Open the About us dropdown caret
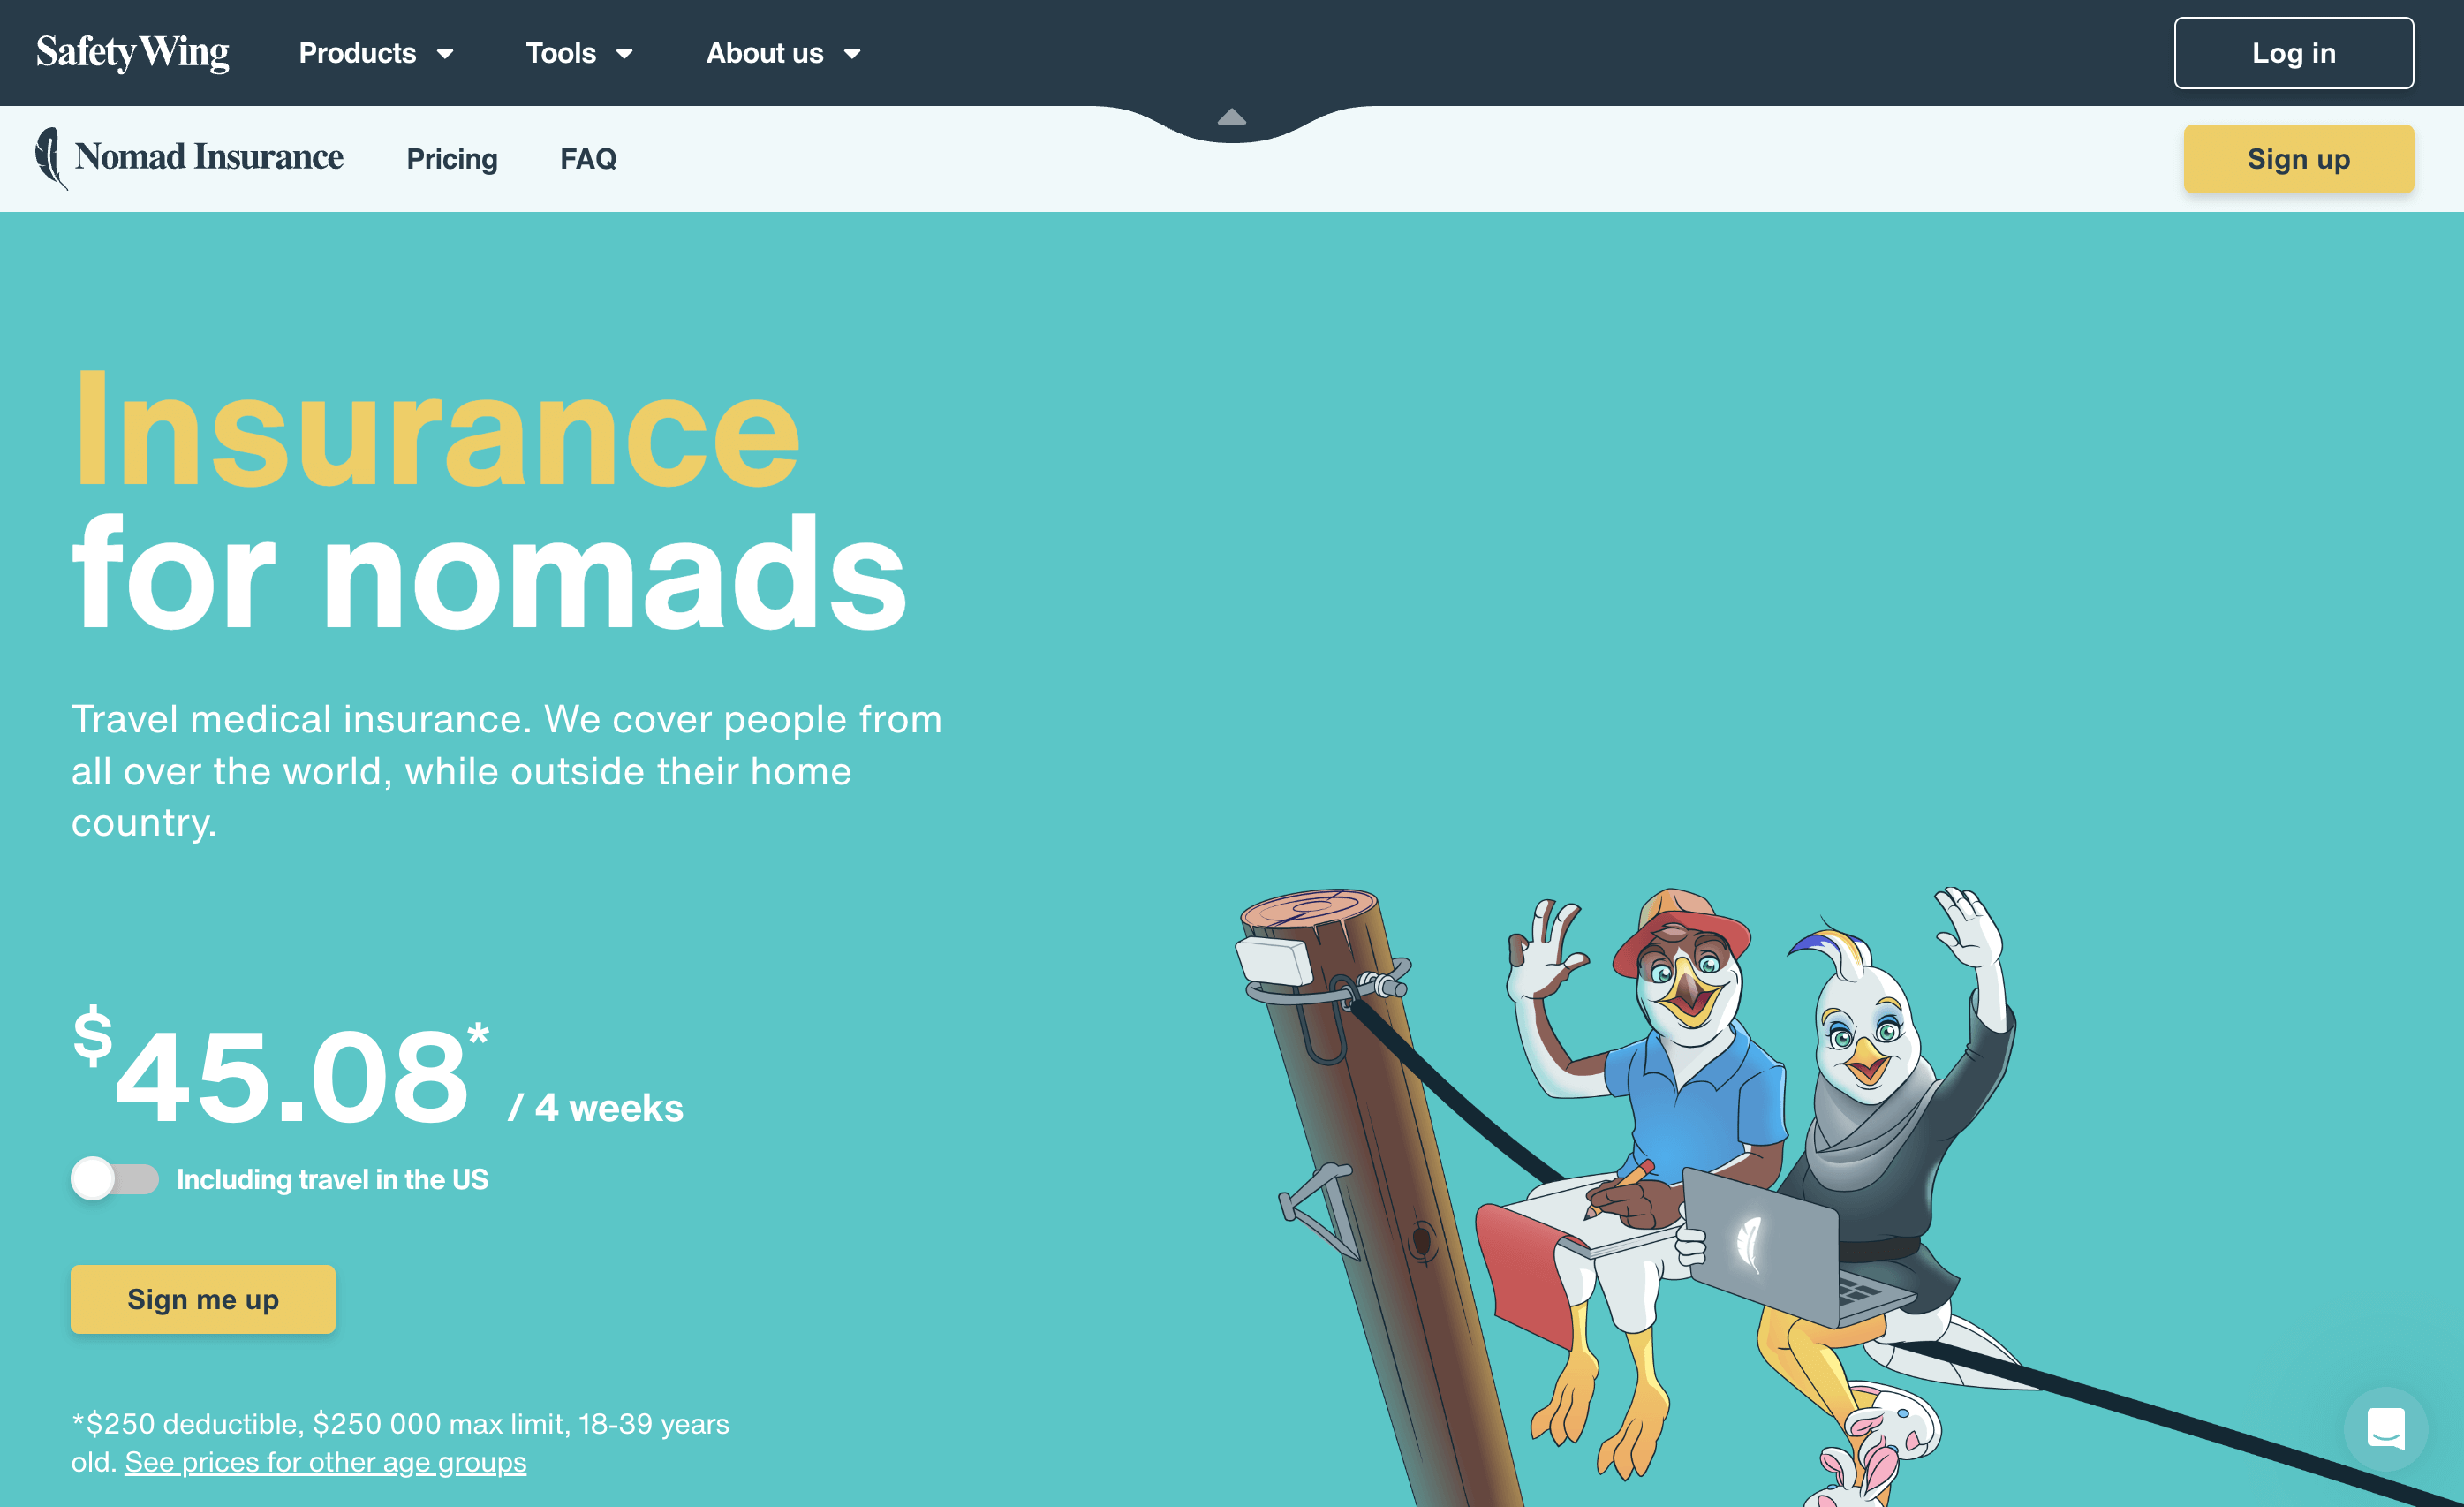The height and width of the screenshot is (1507, 2464). 852,54
